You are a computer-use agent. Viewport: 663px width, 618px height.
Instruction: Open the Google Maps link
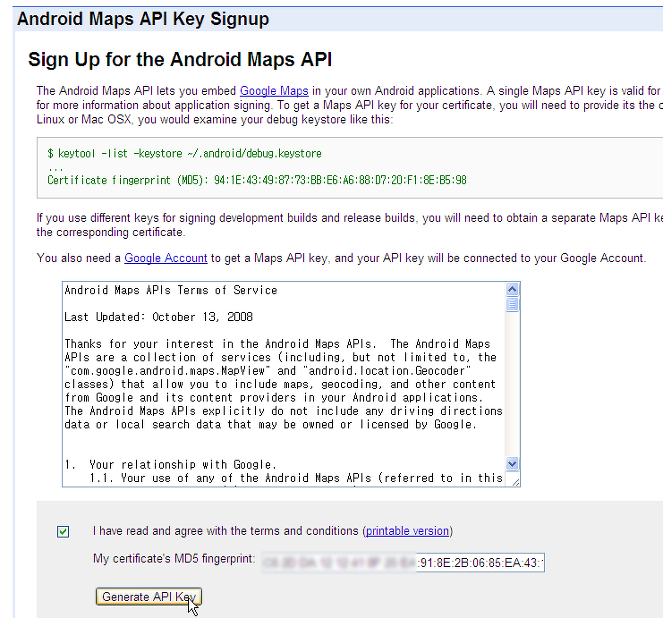[x=274, y=91]
